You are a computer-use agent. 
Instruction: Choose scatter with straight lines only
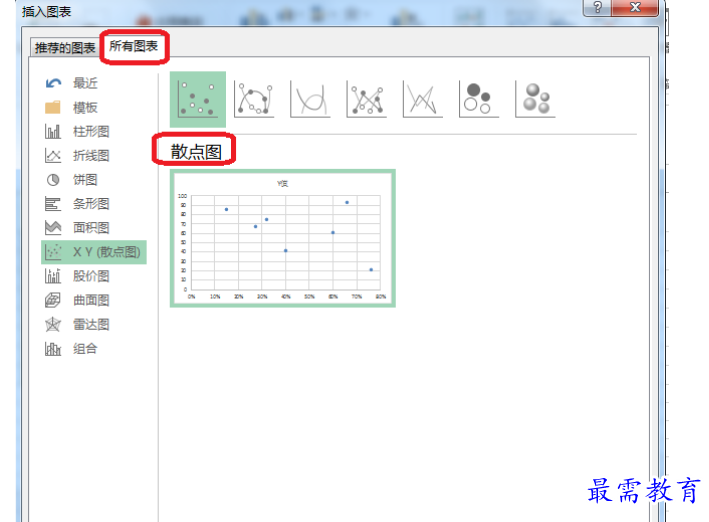(423, 99)
